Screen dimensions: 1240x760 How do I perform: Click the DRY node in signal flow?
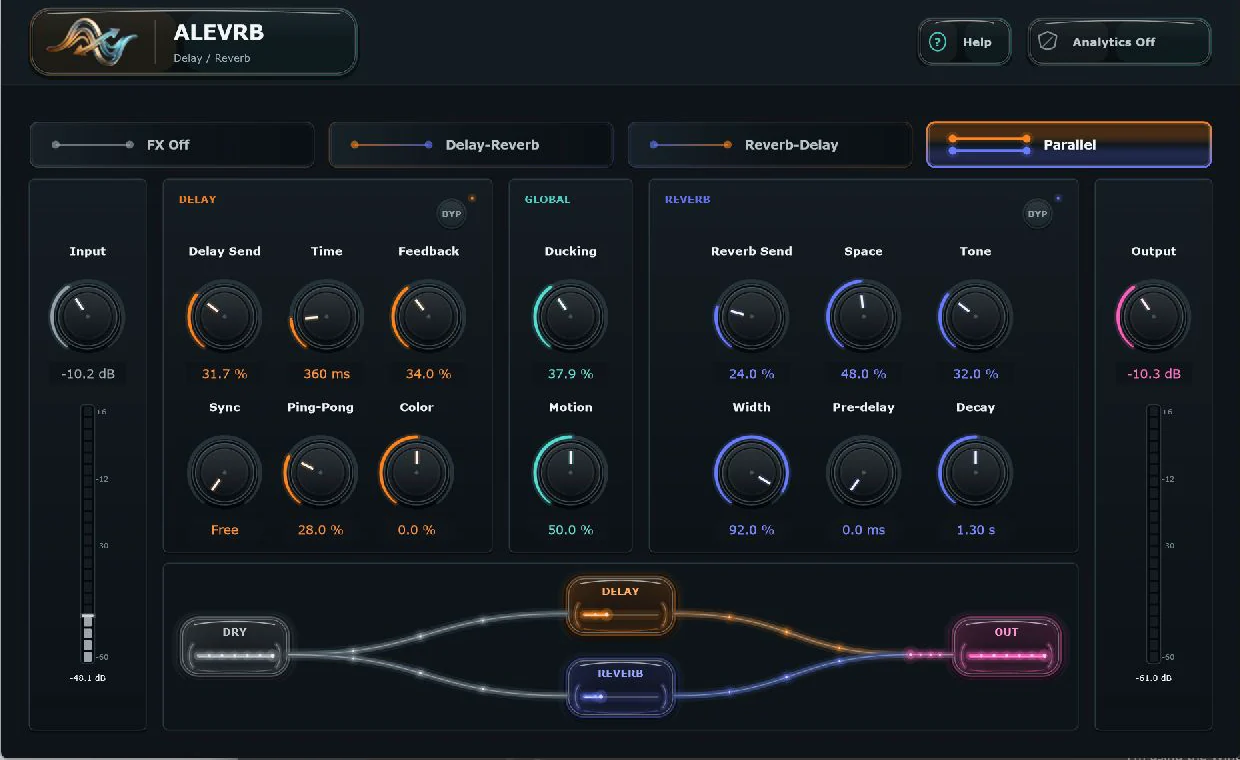coord(234,645)
